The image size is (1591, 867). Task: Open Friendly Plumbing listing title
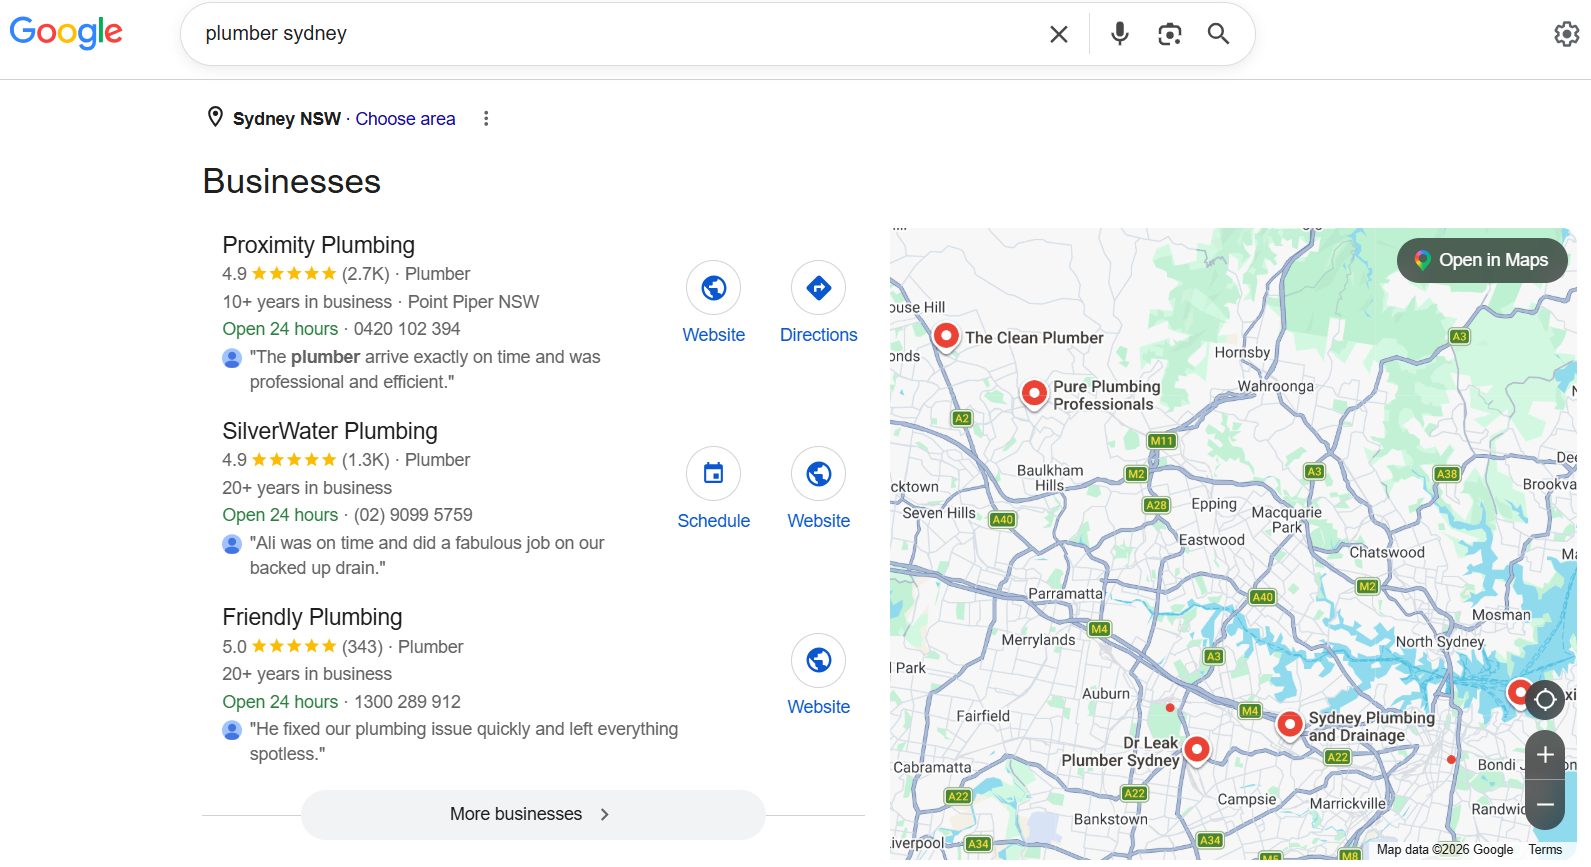coord(312,617)
